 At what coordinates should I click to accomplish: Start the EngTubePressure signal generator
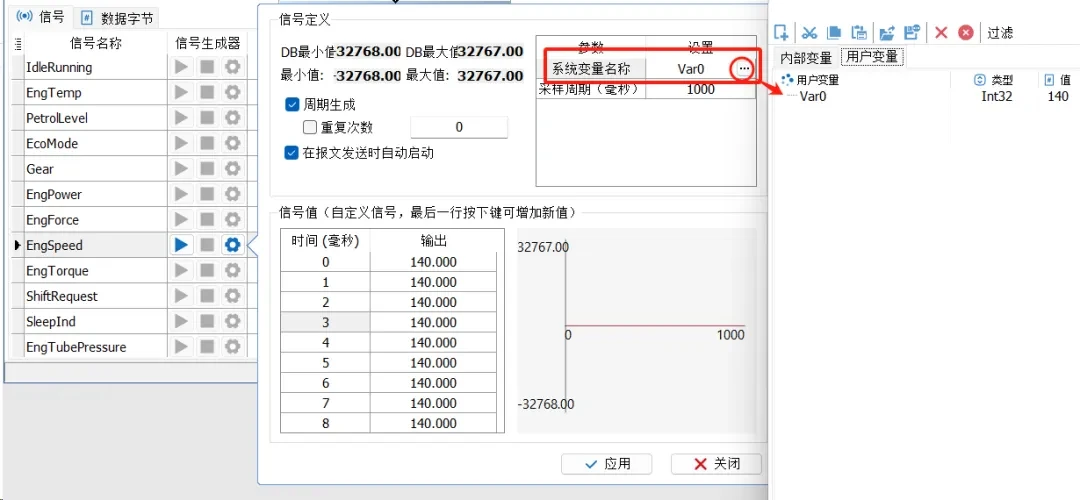point(181,346)
